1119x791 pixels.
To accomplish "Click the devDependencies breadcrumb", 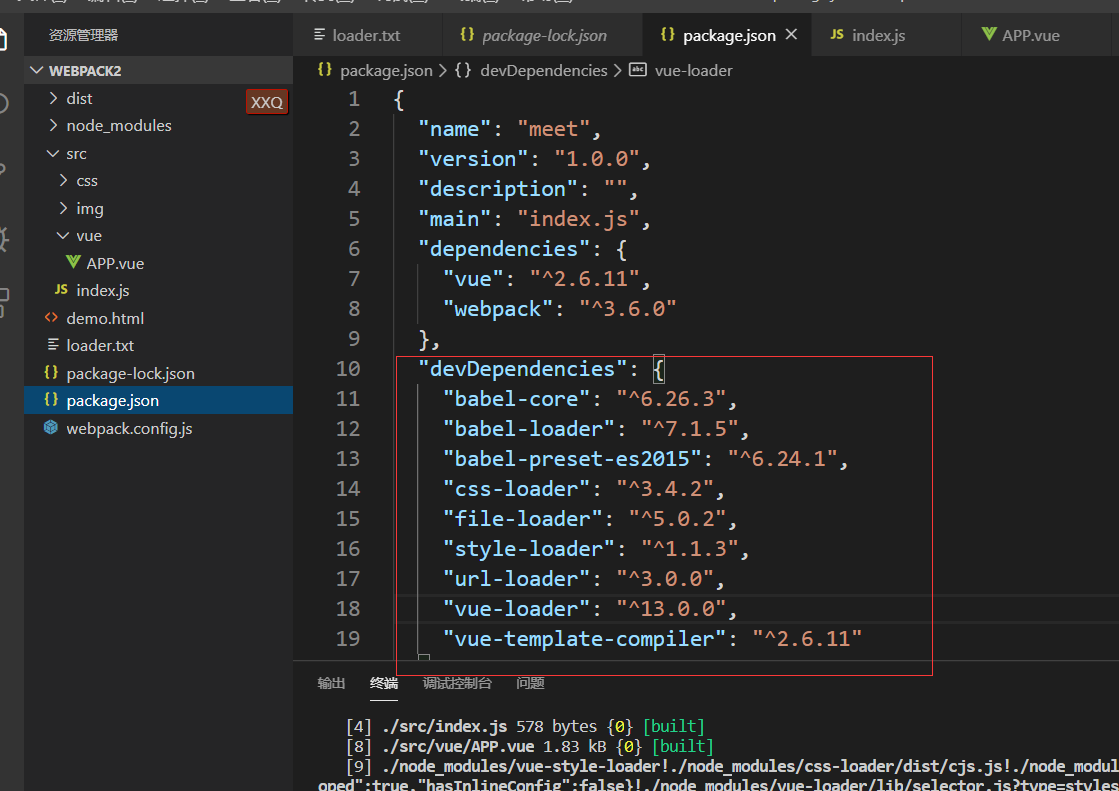I will pyautogui.click(x=544, y=71).
